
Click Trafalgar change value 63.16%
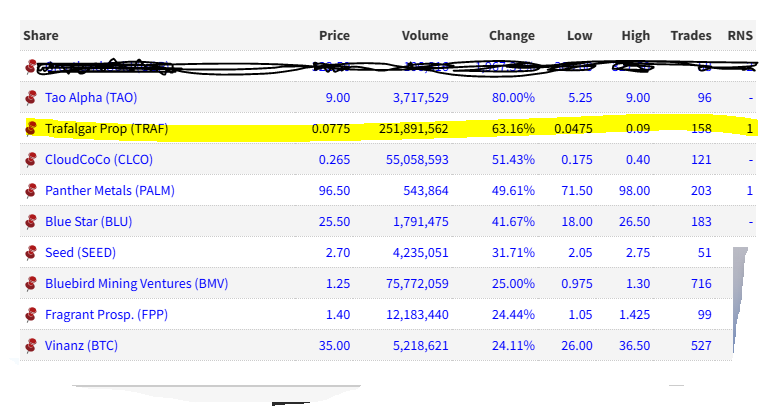coord(513,128)
